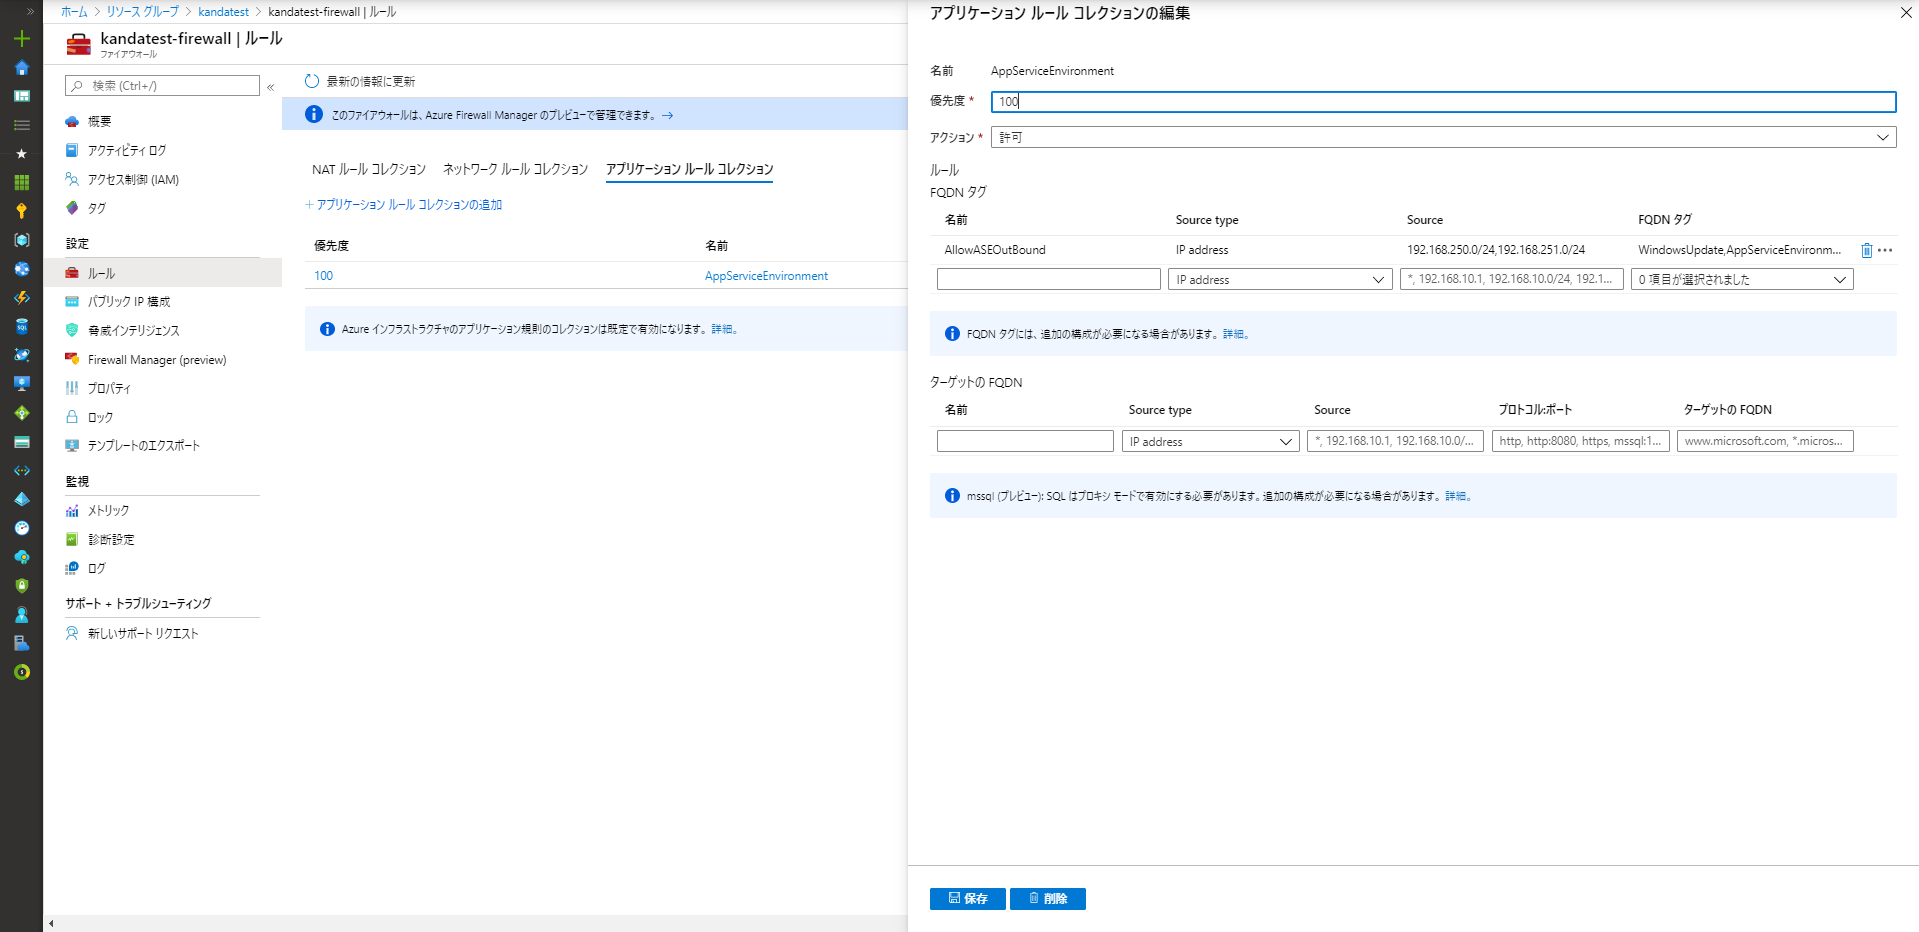Open target FQDN Source type dropdown
This screenshot has width=1919, height=932.
[1209, 442]
